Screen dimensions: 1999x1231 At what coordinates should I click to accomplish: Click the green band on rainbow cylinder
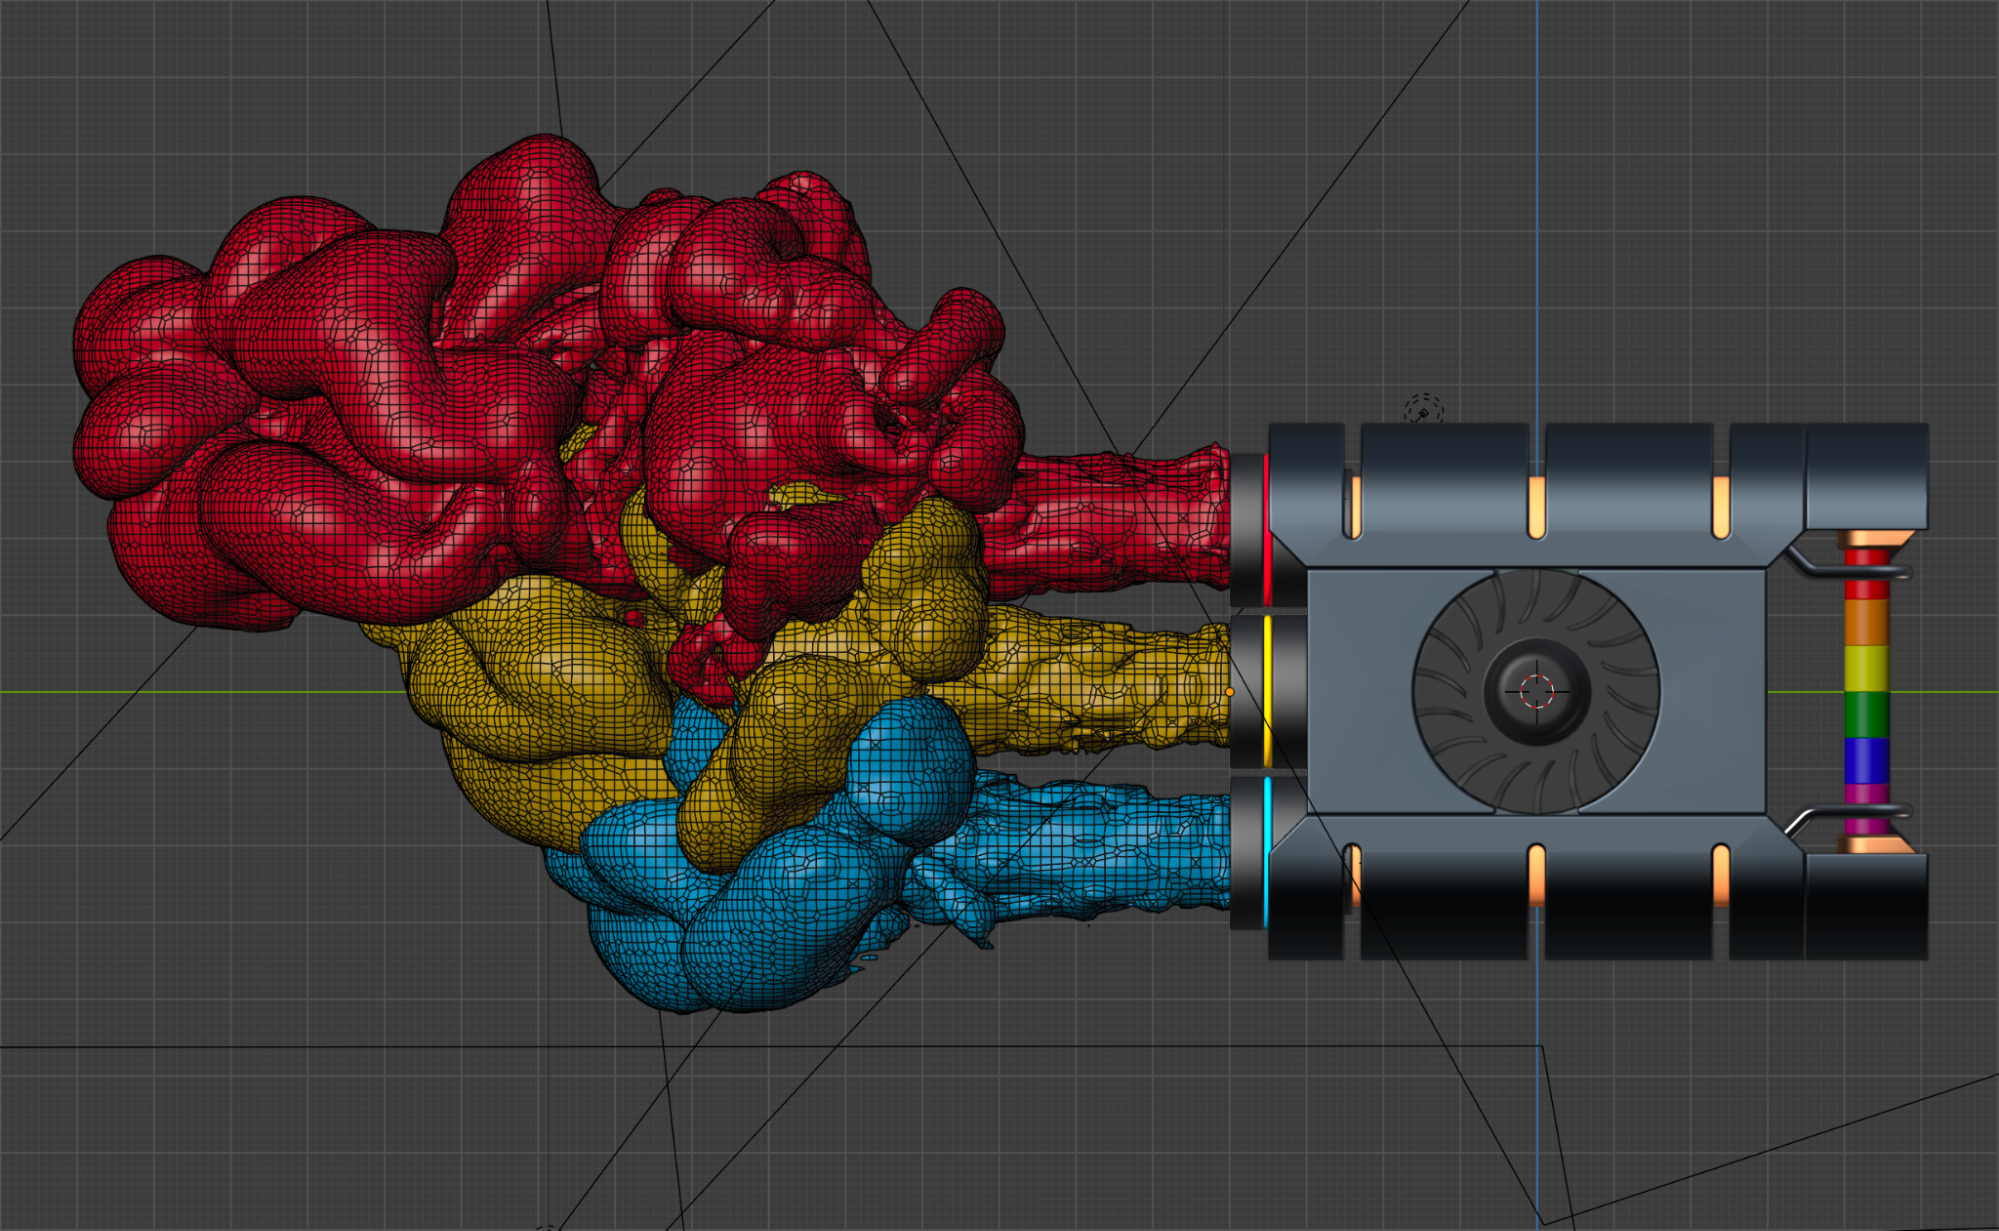(x=1866, y=714)
